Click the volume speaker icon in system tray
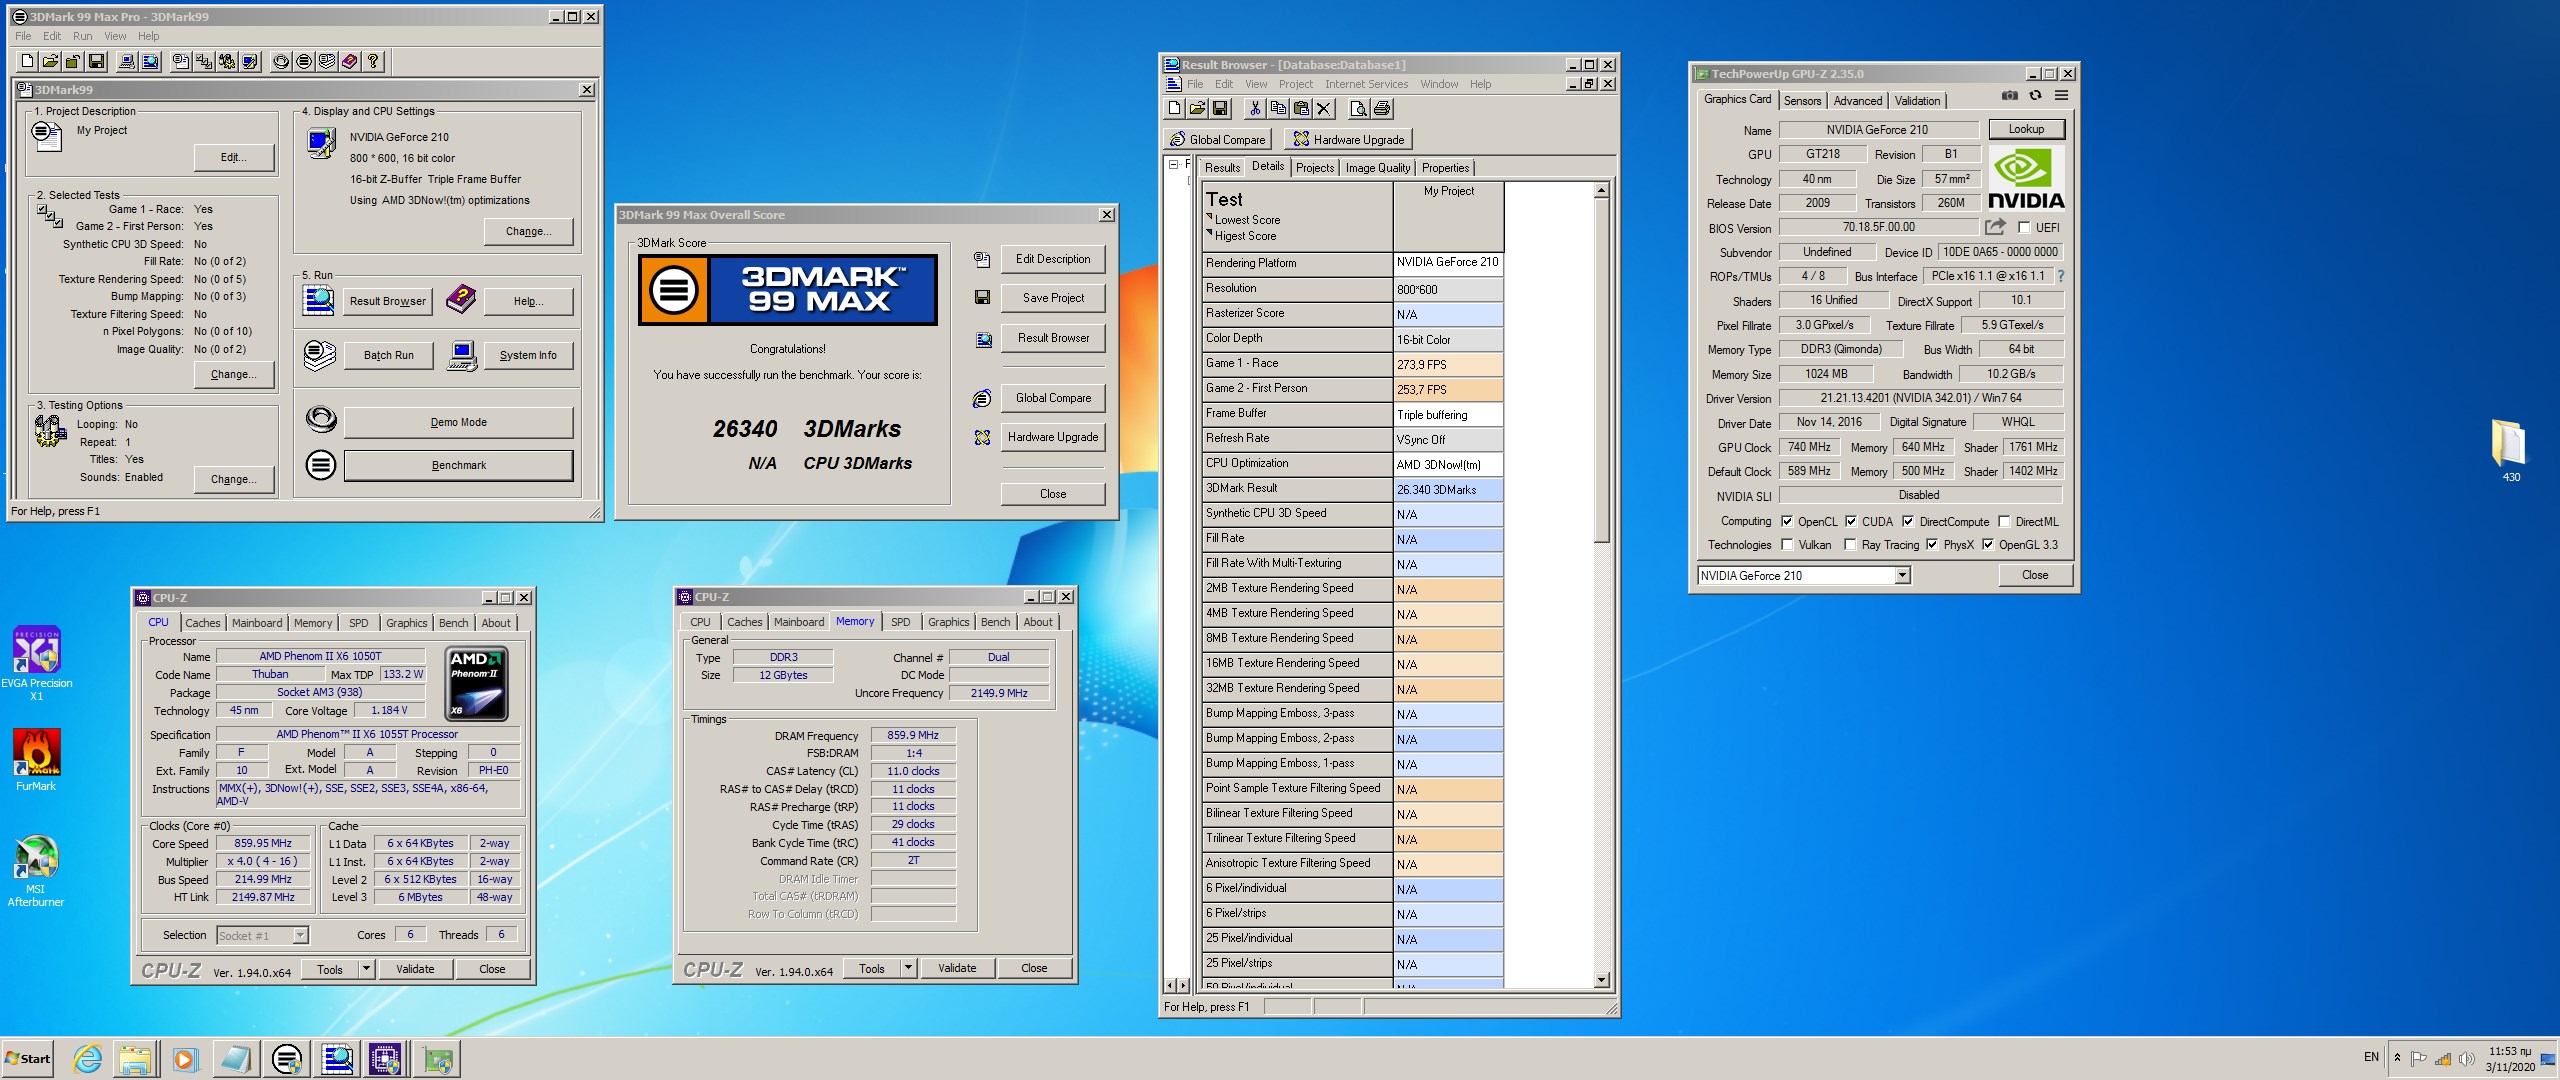Screen dimensions: 2560x1080 point(2466,1059)
